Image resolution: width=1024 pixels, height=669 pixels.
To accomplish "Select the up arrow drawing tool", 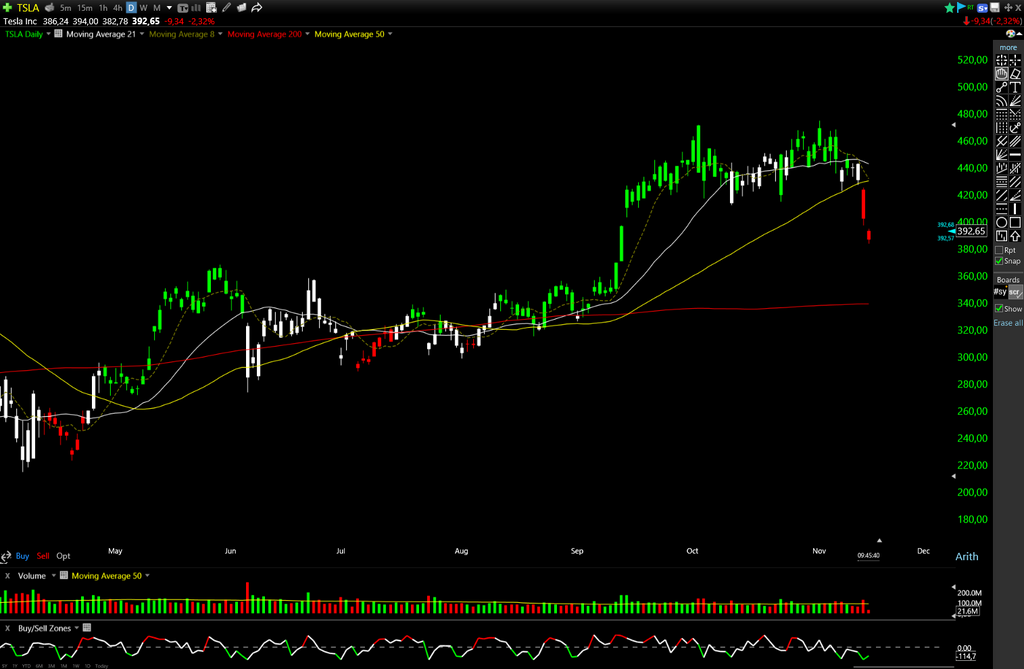I will 1015,236.
